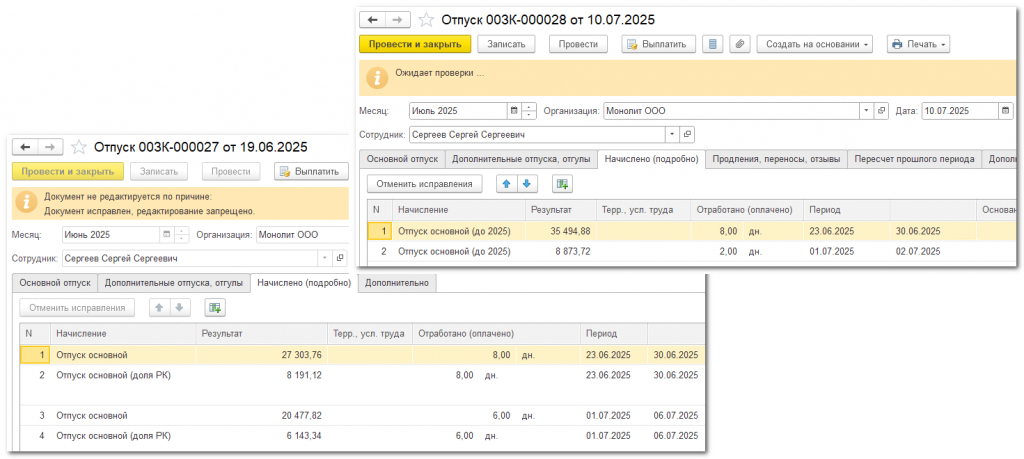Move row down in the 003К-000028 table
Screen dimensions: 1024x459
526,184
